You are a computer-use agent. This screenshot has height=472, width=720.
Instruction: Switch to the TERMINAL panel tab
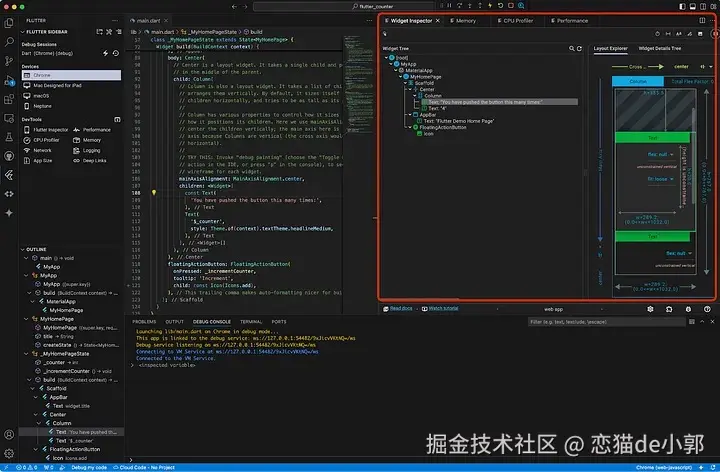(x=251, y=322)
